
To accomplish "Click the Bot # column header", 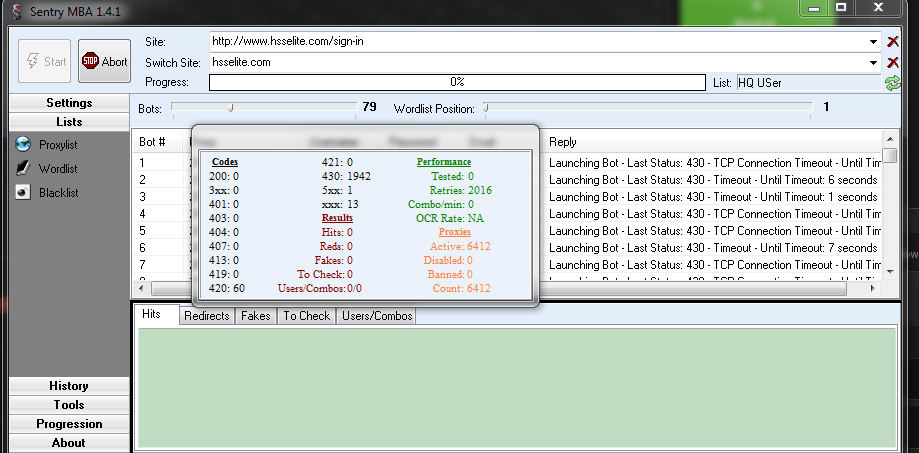I will coord(158,142).
